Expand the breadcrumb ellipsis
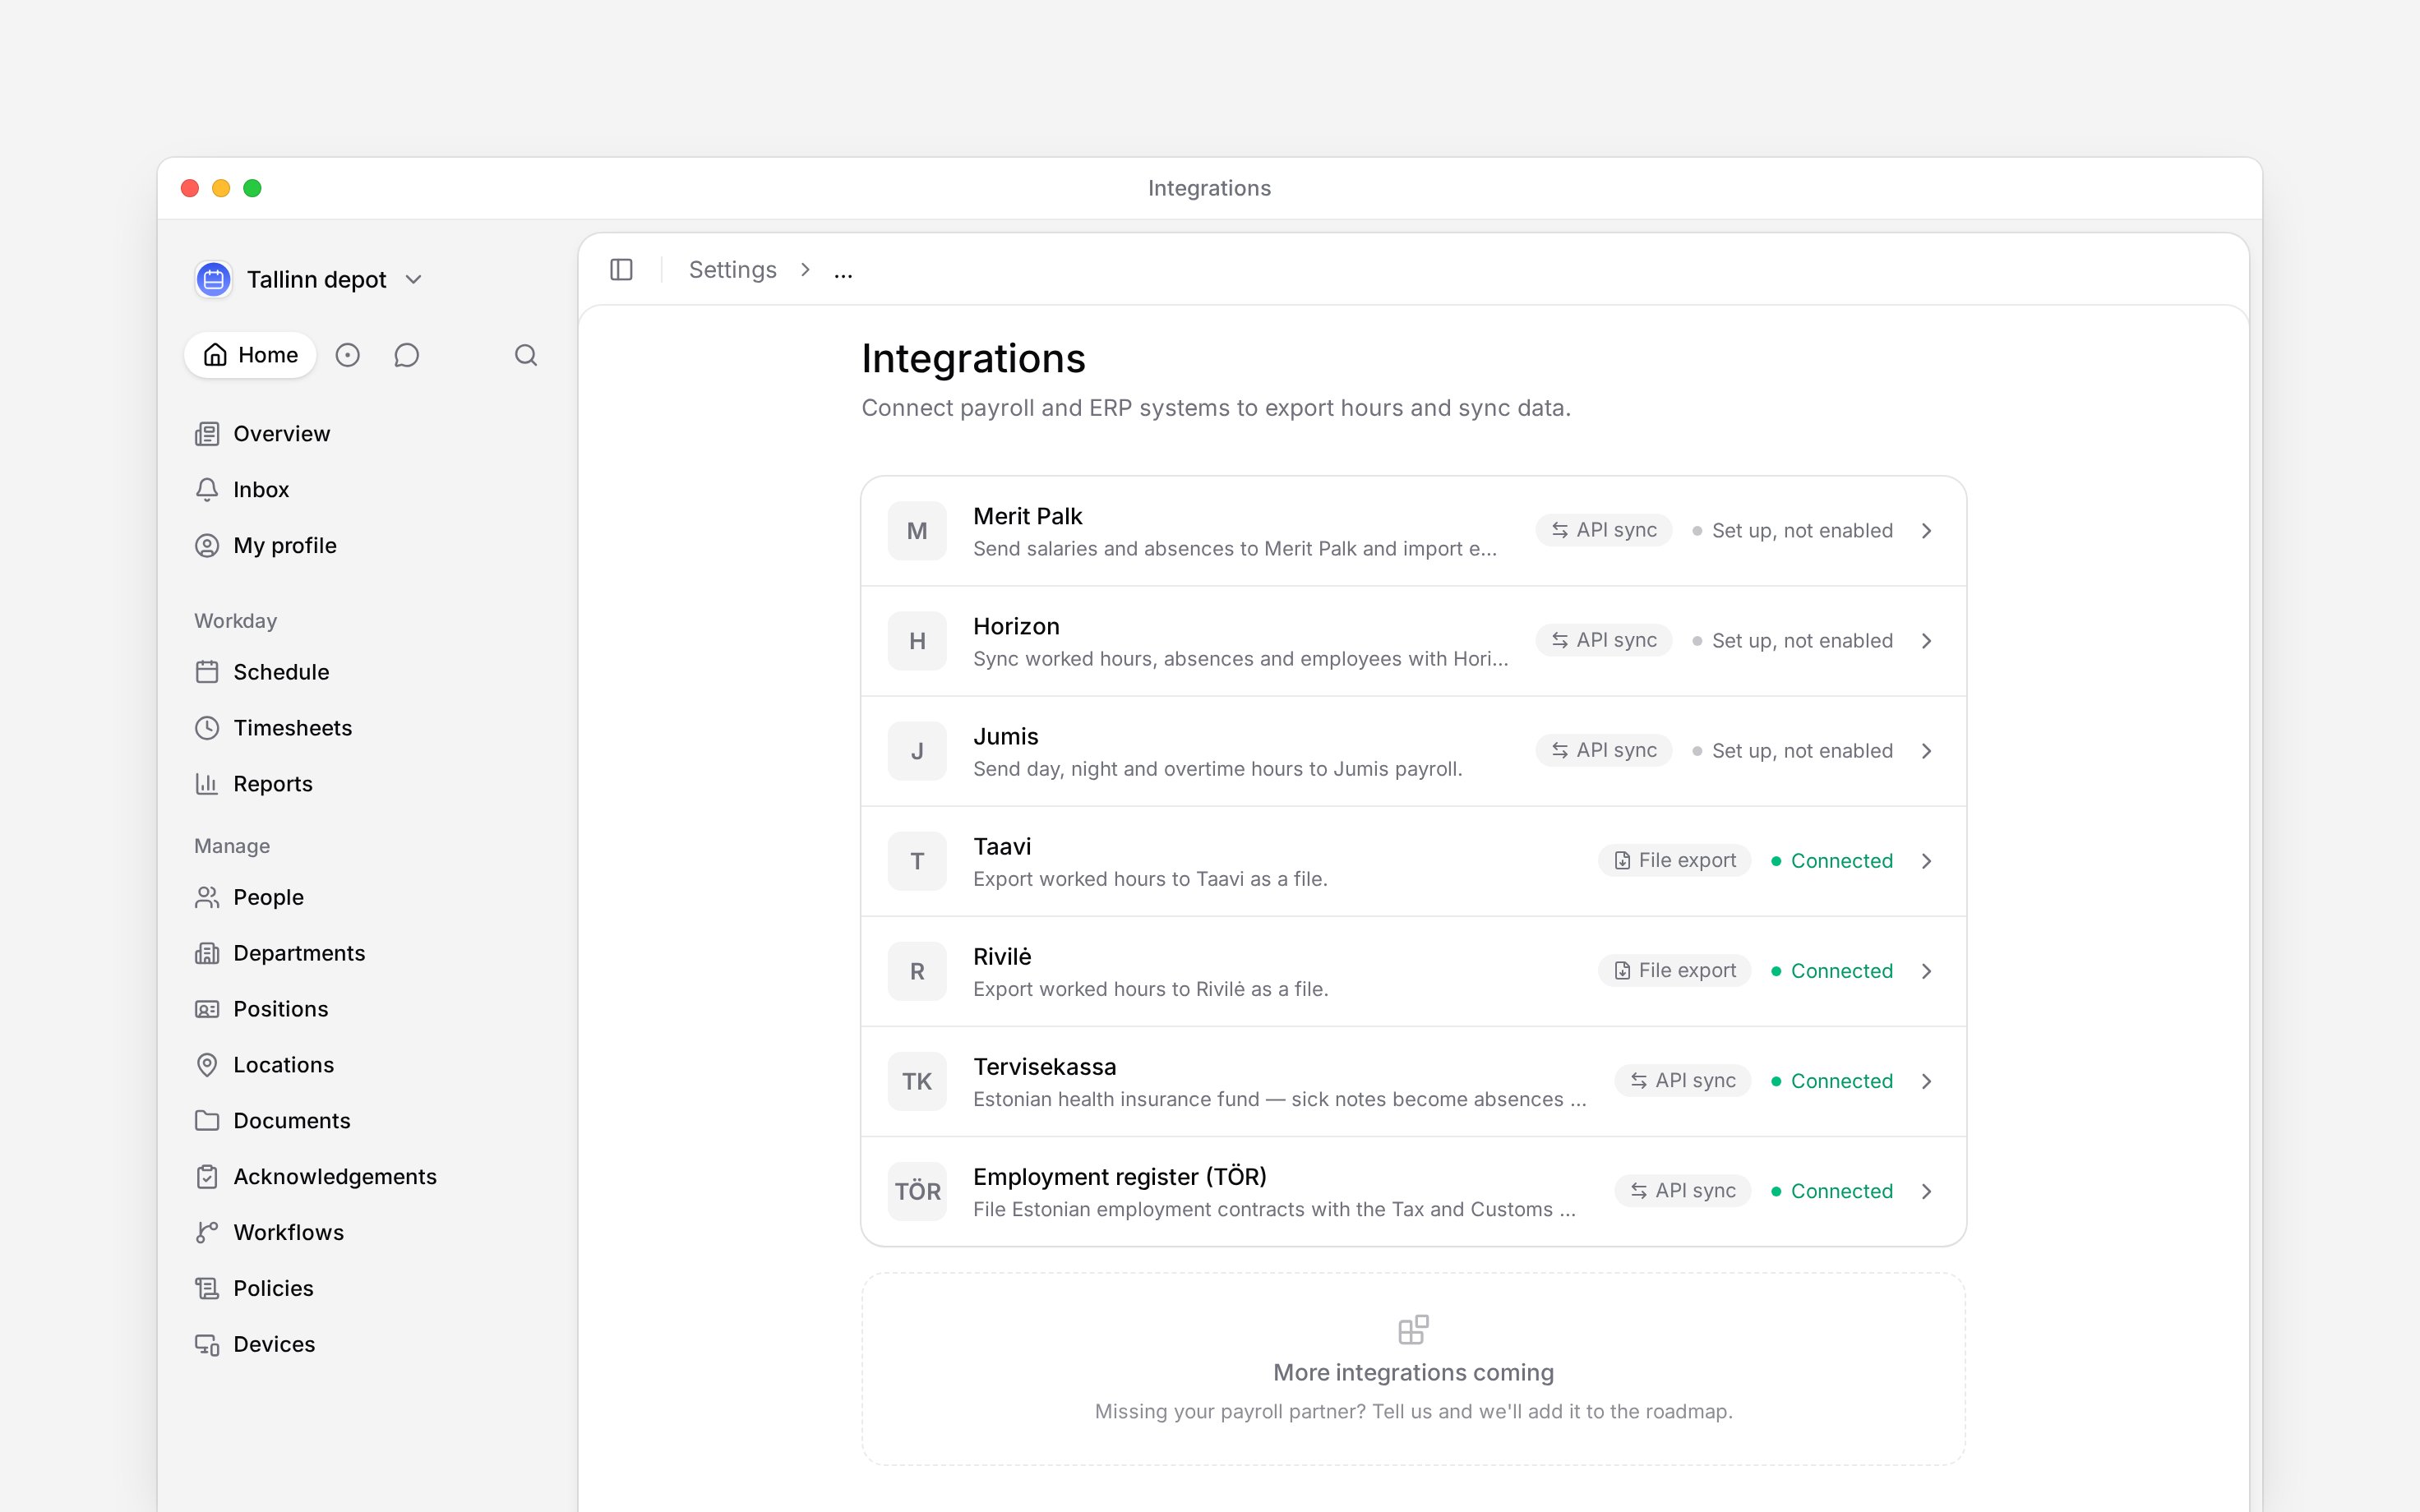This screenshot has height=1512, width=2420. (x=843, y=271)
